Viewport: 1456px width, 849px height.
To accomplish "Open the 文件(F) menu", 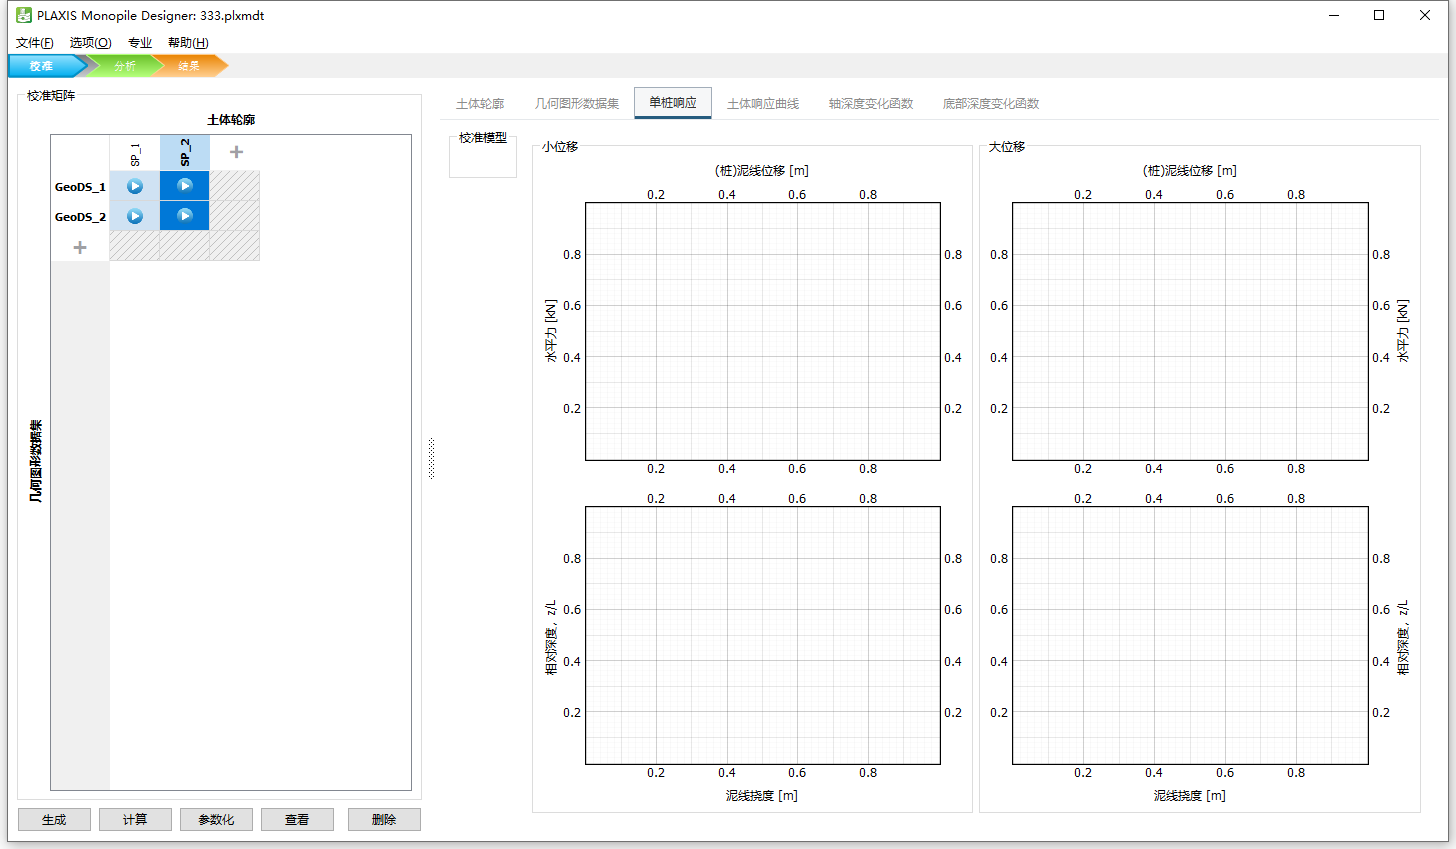I will pyautogui.click(x=35, y=42).
